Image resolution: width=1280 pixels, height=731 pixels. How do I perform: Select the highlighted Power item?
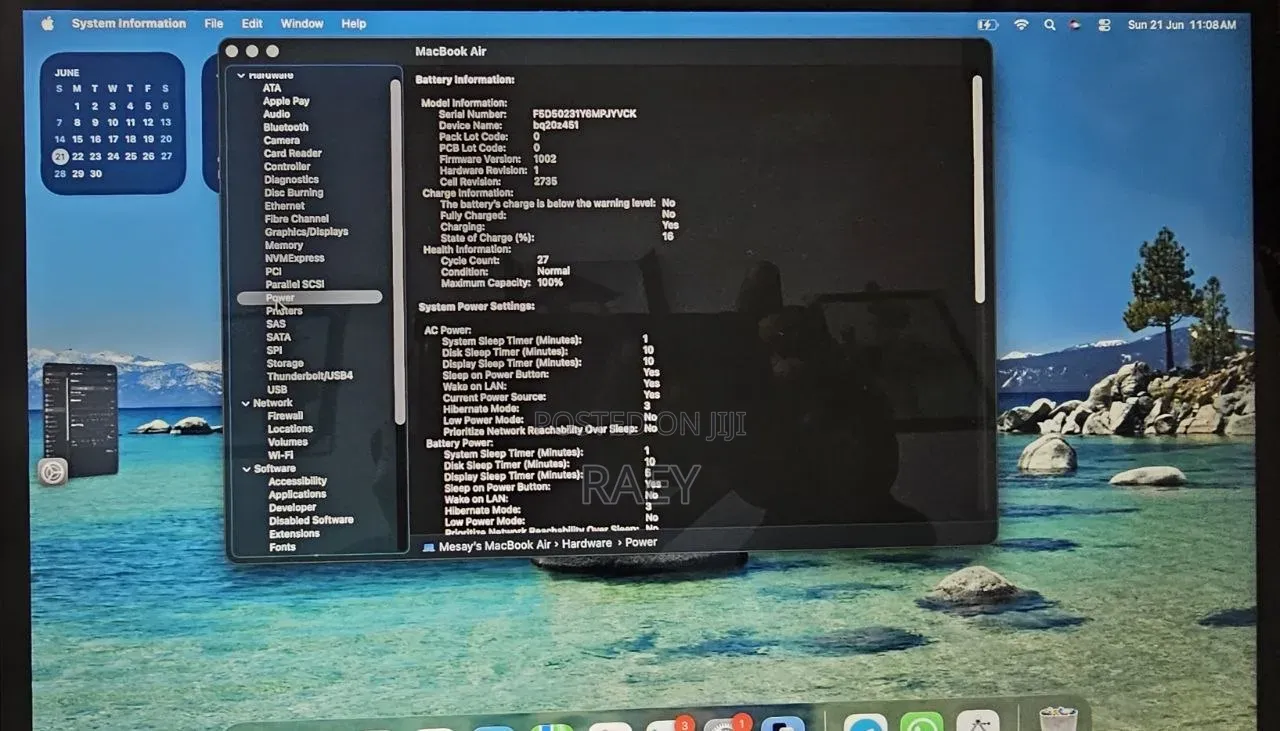click(309, 297)
